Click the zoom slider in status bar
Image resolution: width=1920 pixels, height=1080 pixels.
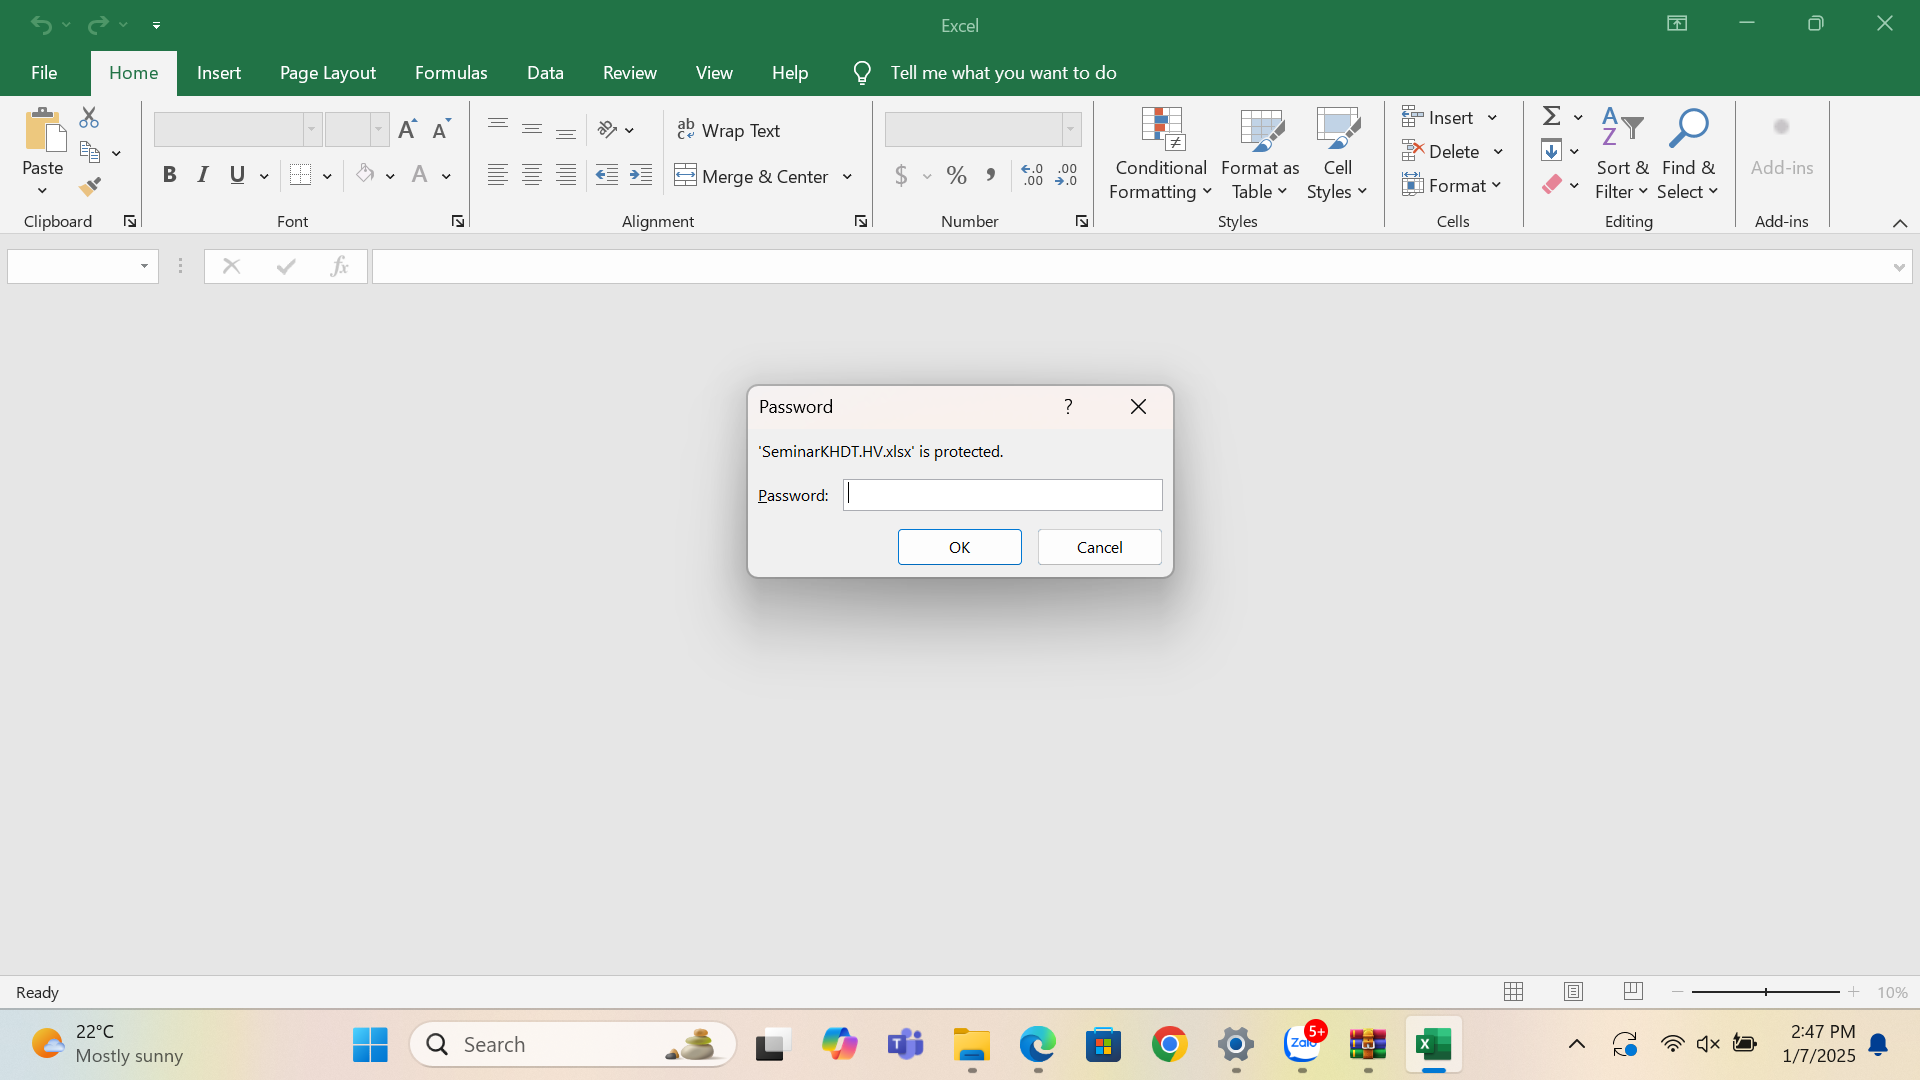pyautogui.click(x=1765, y=992)
